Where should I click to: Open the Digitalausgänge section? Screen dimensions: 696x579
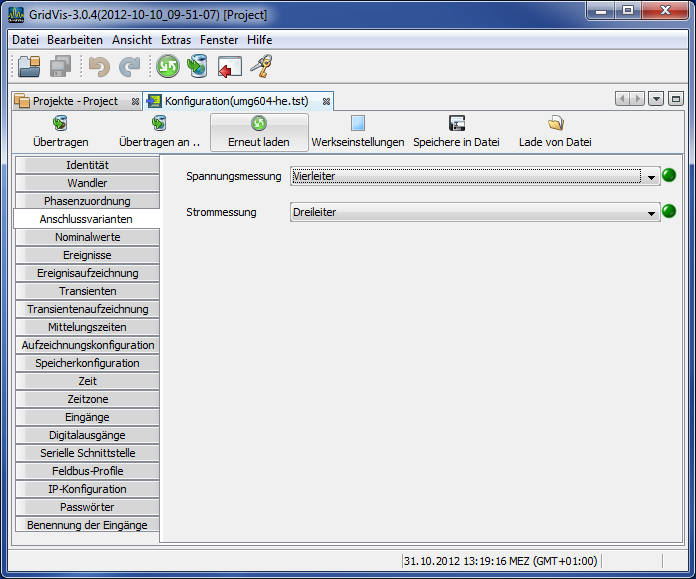pyautogui.click(x=87, y=435)
